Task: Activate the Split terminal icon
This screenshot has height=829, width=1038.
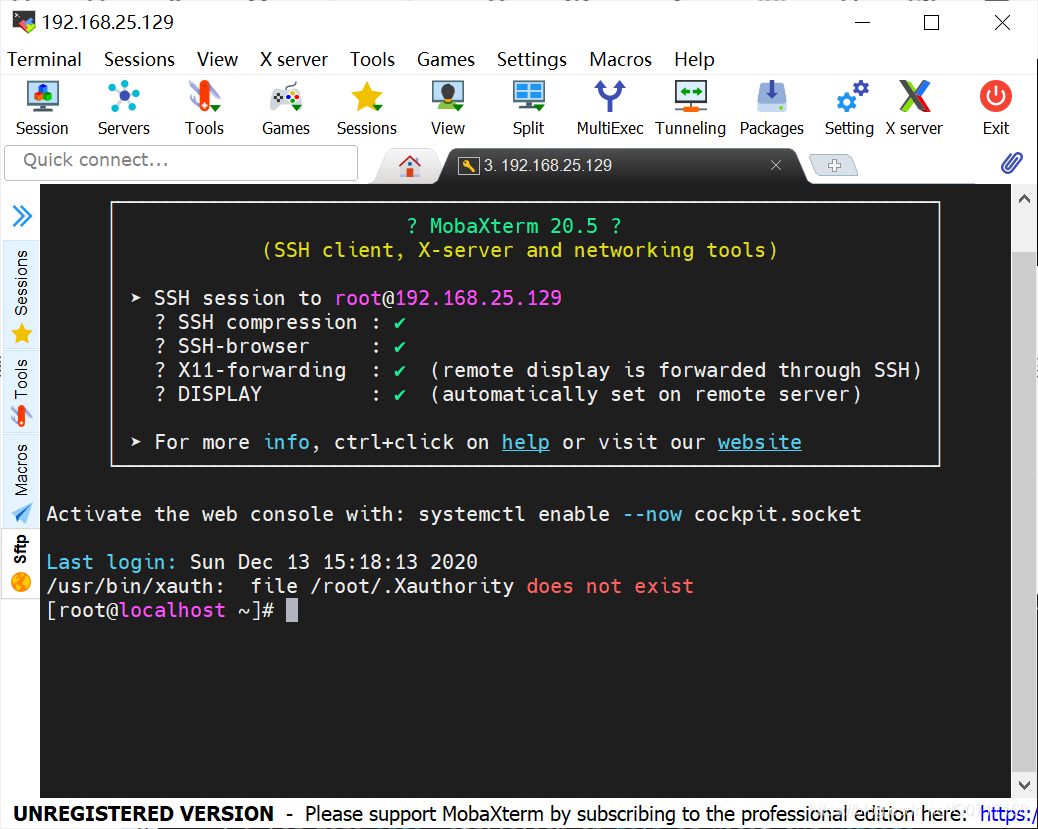Action: [x=529, y=108]
